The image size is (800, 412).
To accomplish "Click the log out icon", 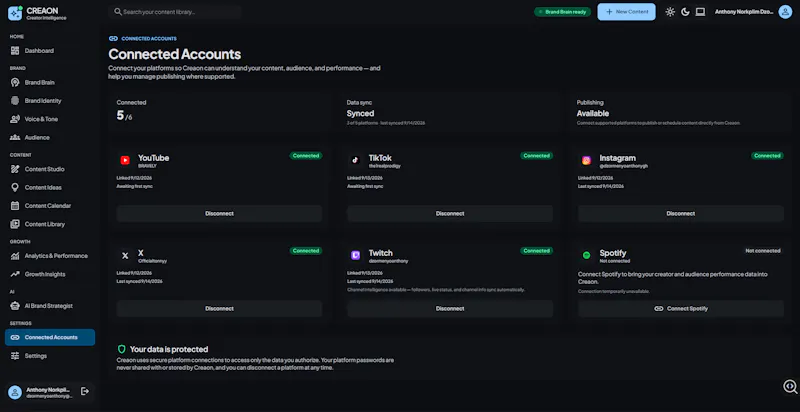I will click(x=85, y=392).
